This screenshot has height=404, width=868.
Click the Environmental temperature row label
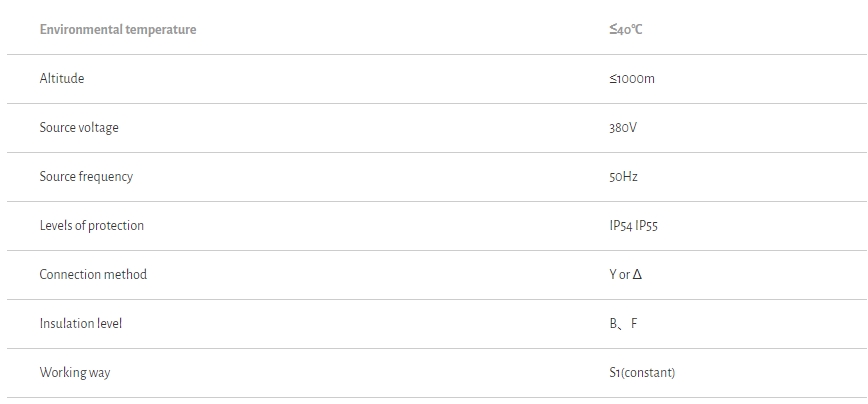point(117,30)
